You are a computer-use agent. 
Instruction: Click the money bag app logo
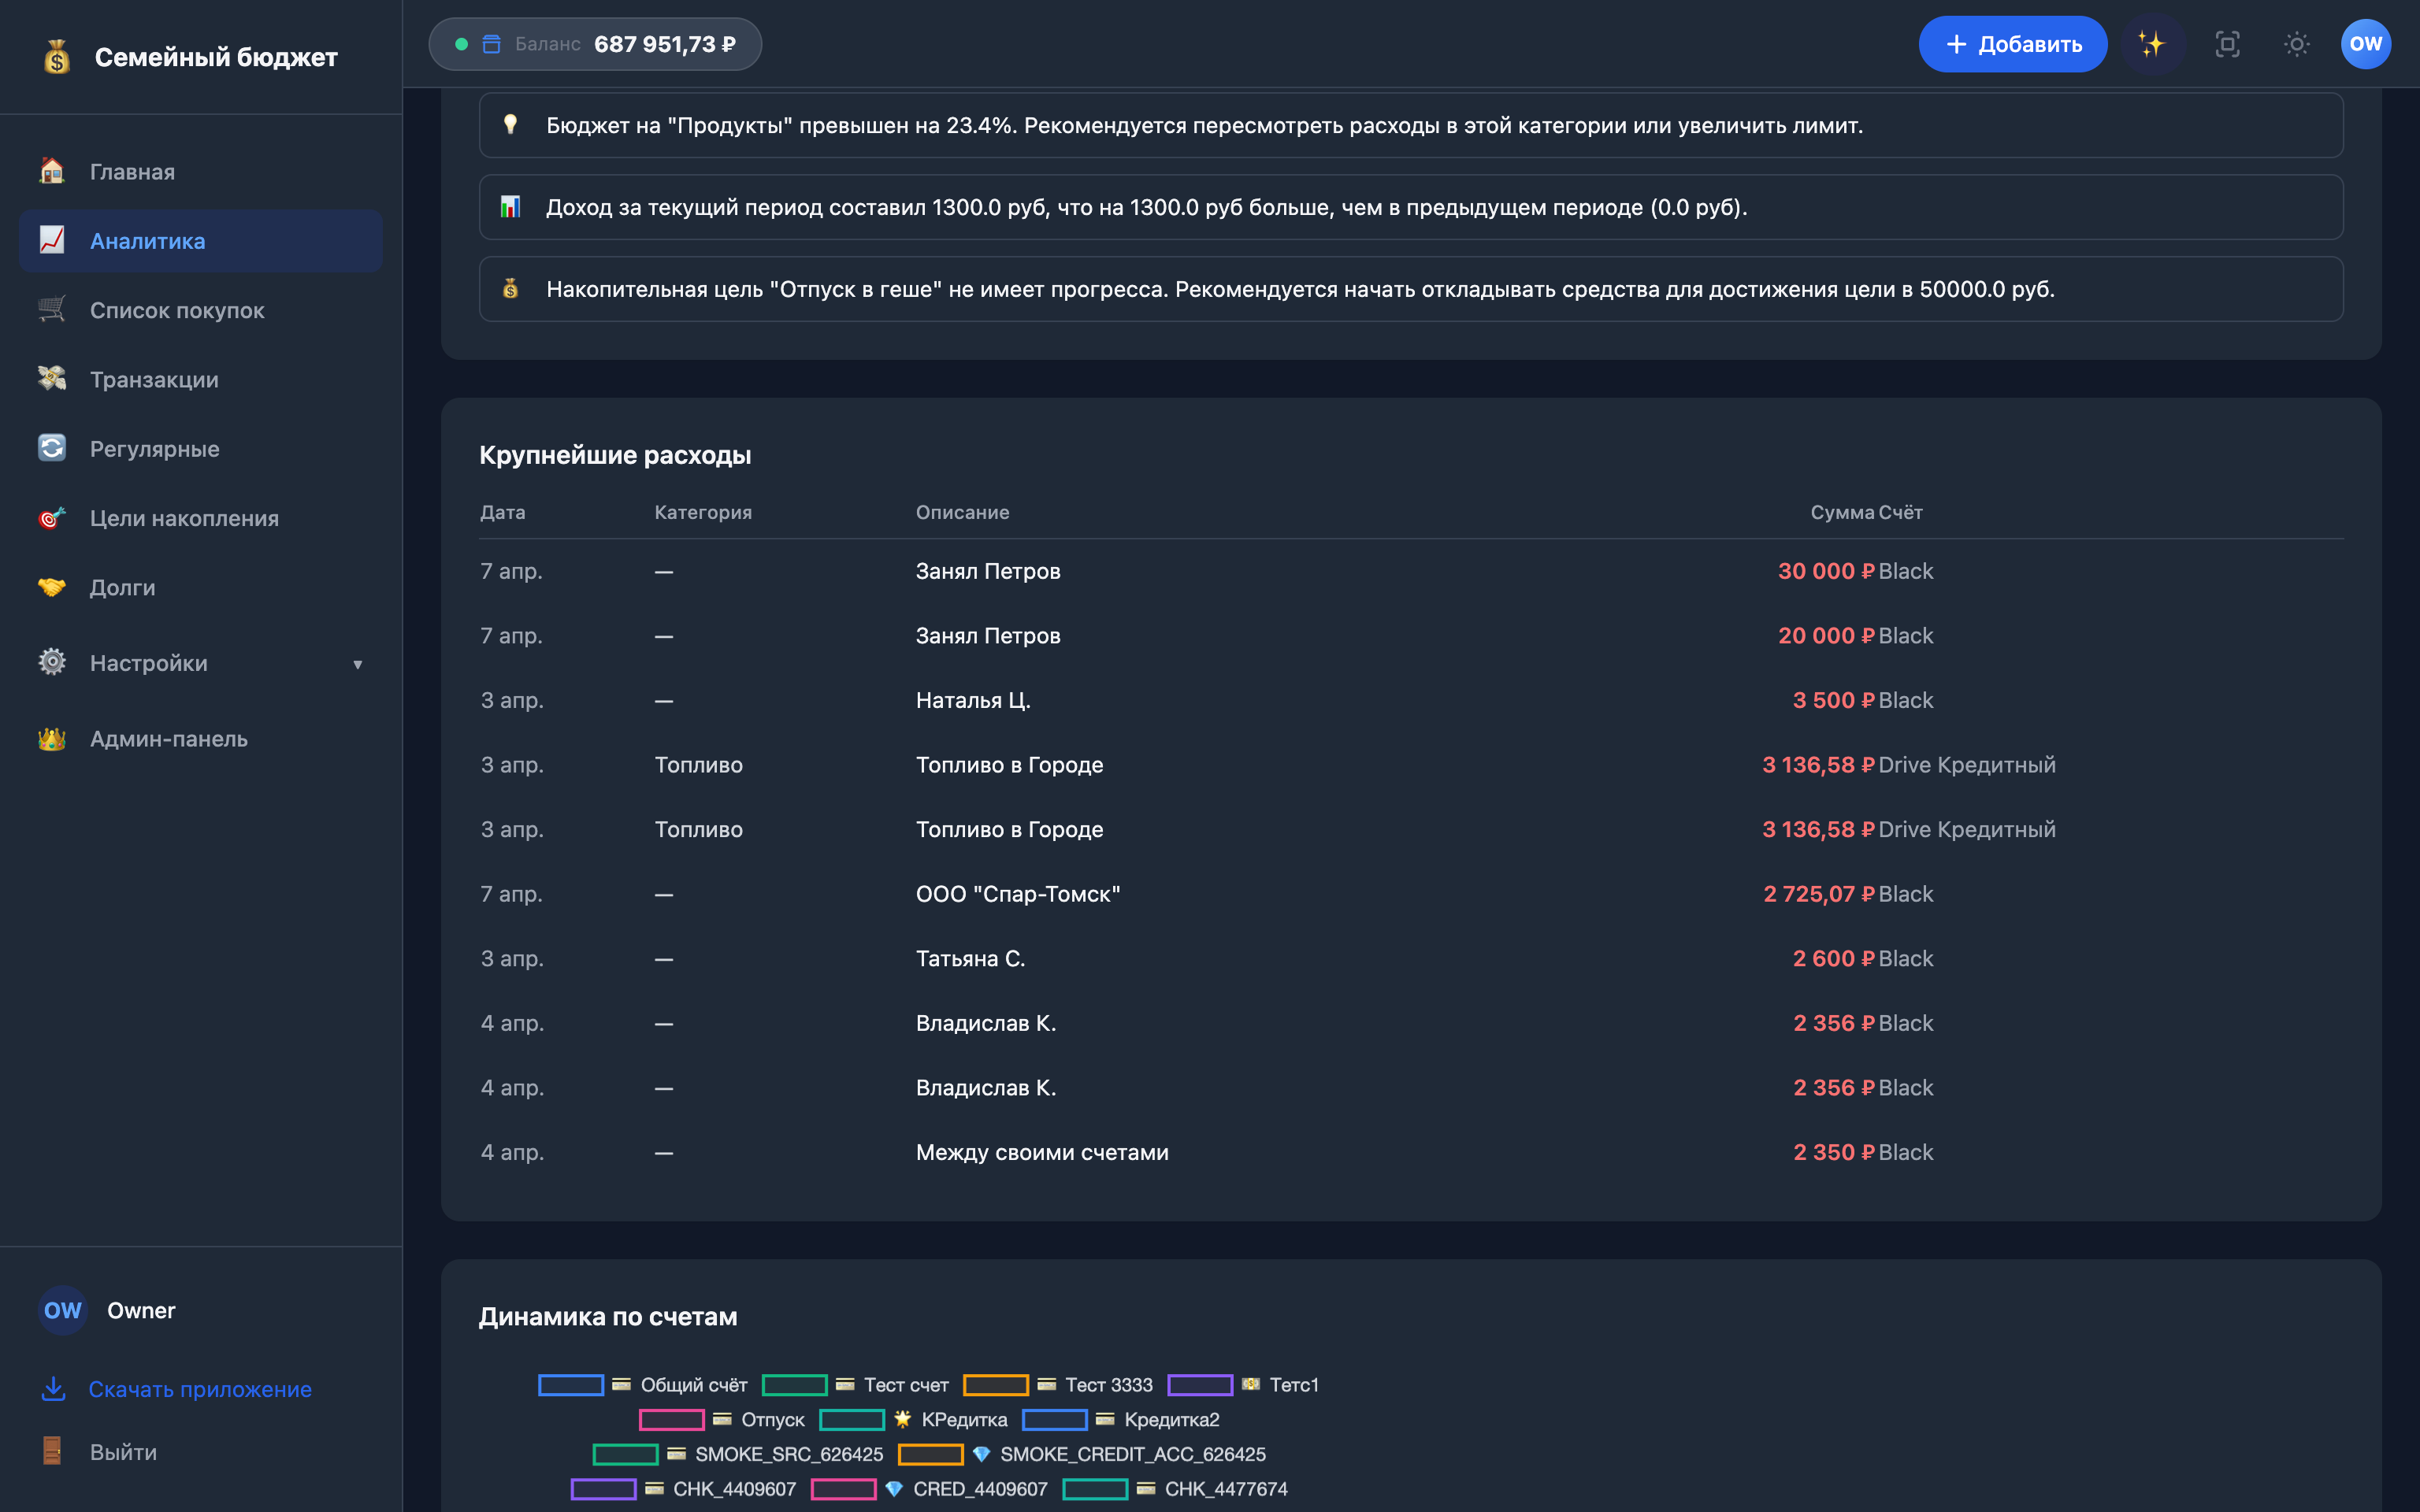57,57
